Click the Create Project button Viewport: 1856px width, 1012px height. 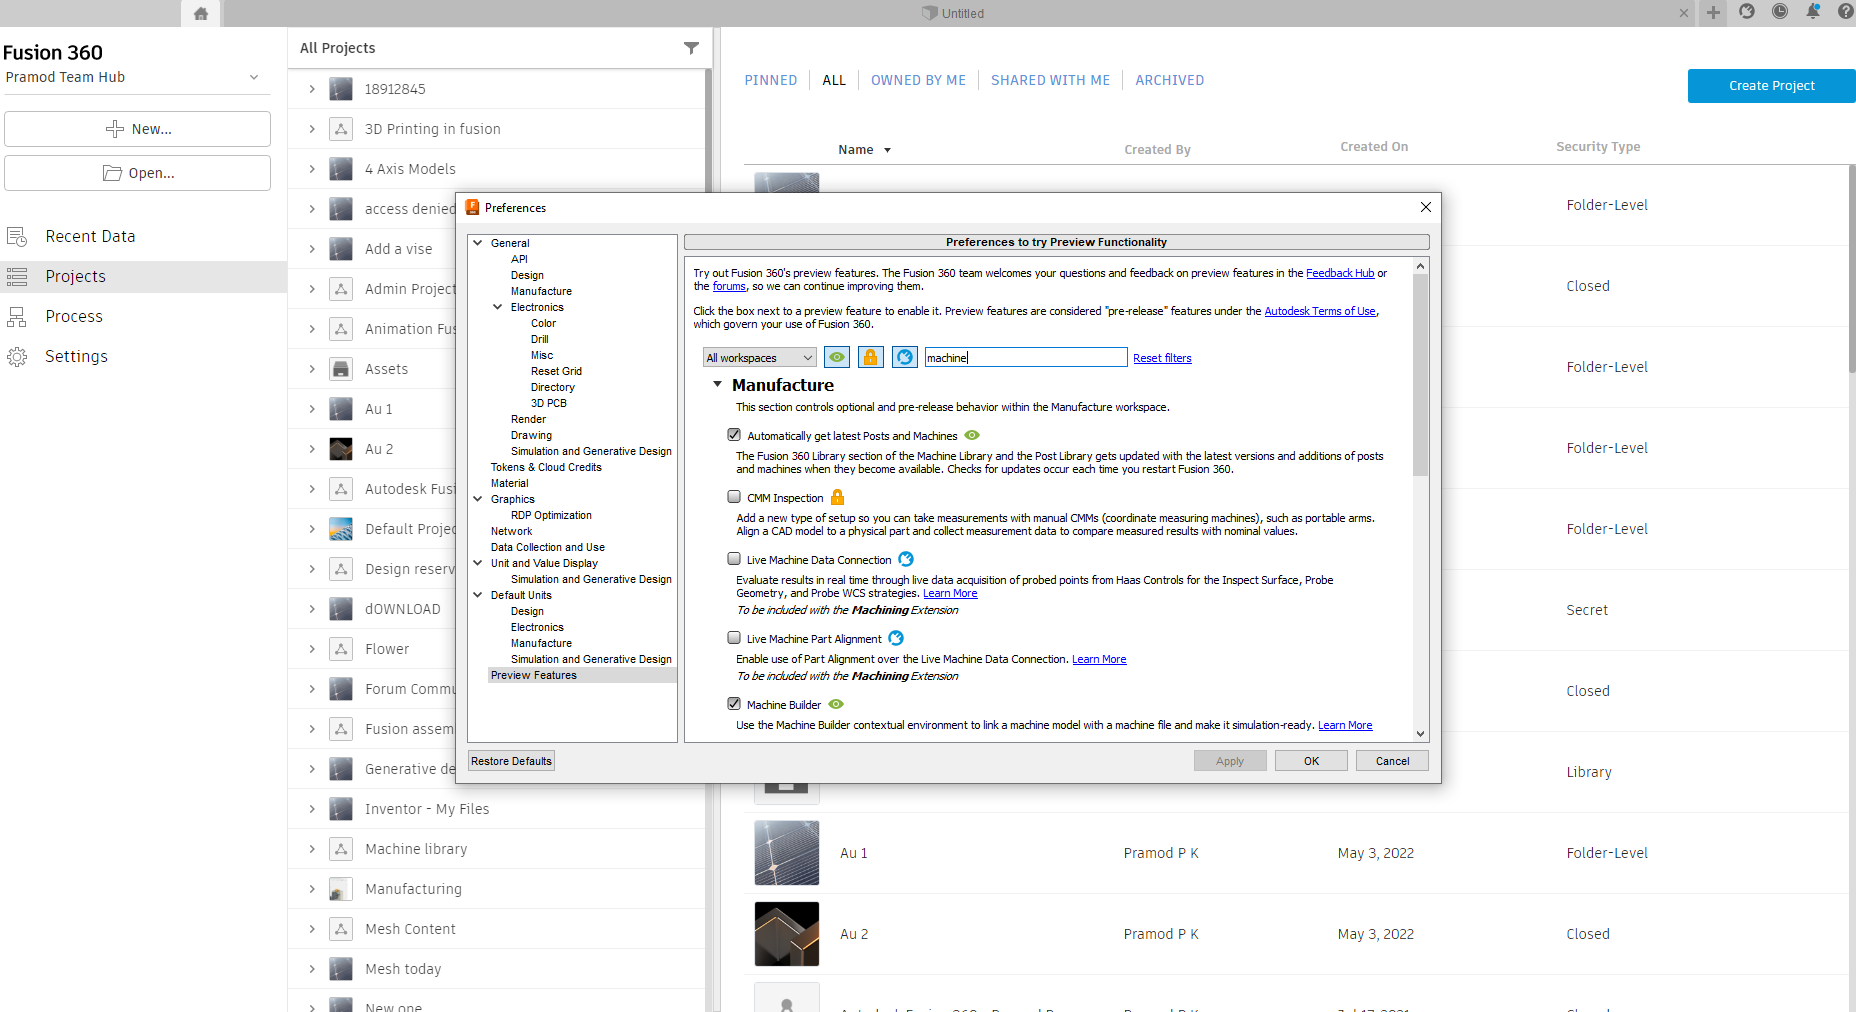[x=1771, y=86]
